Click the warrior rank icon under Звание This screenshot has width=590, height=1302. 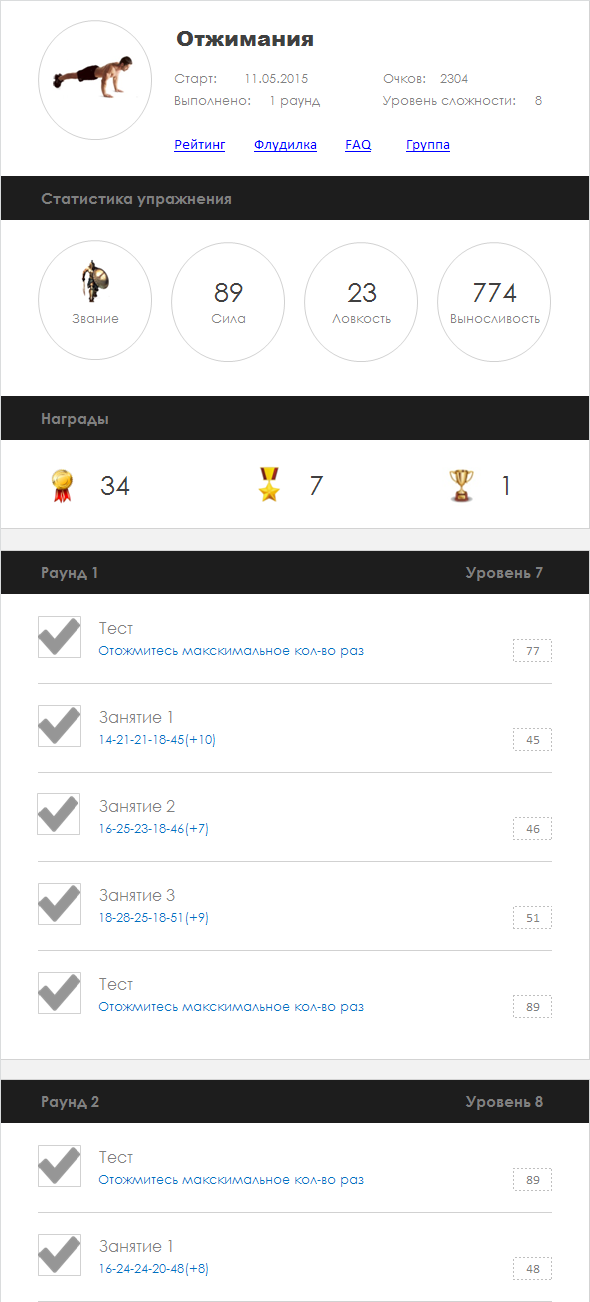click(96, 282)
